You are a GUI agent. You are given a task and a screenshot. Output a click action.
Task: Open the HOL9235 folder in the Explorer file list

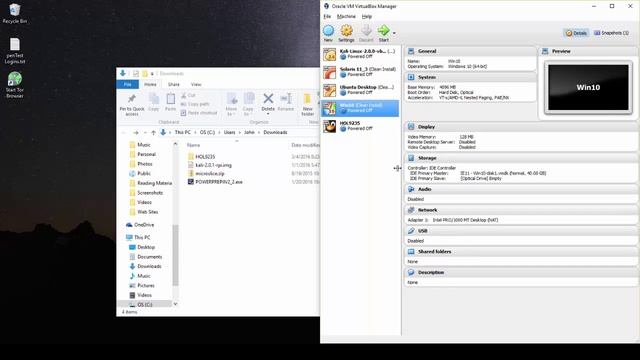click(x=205, y=157)
